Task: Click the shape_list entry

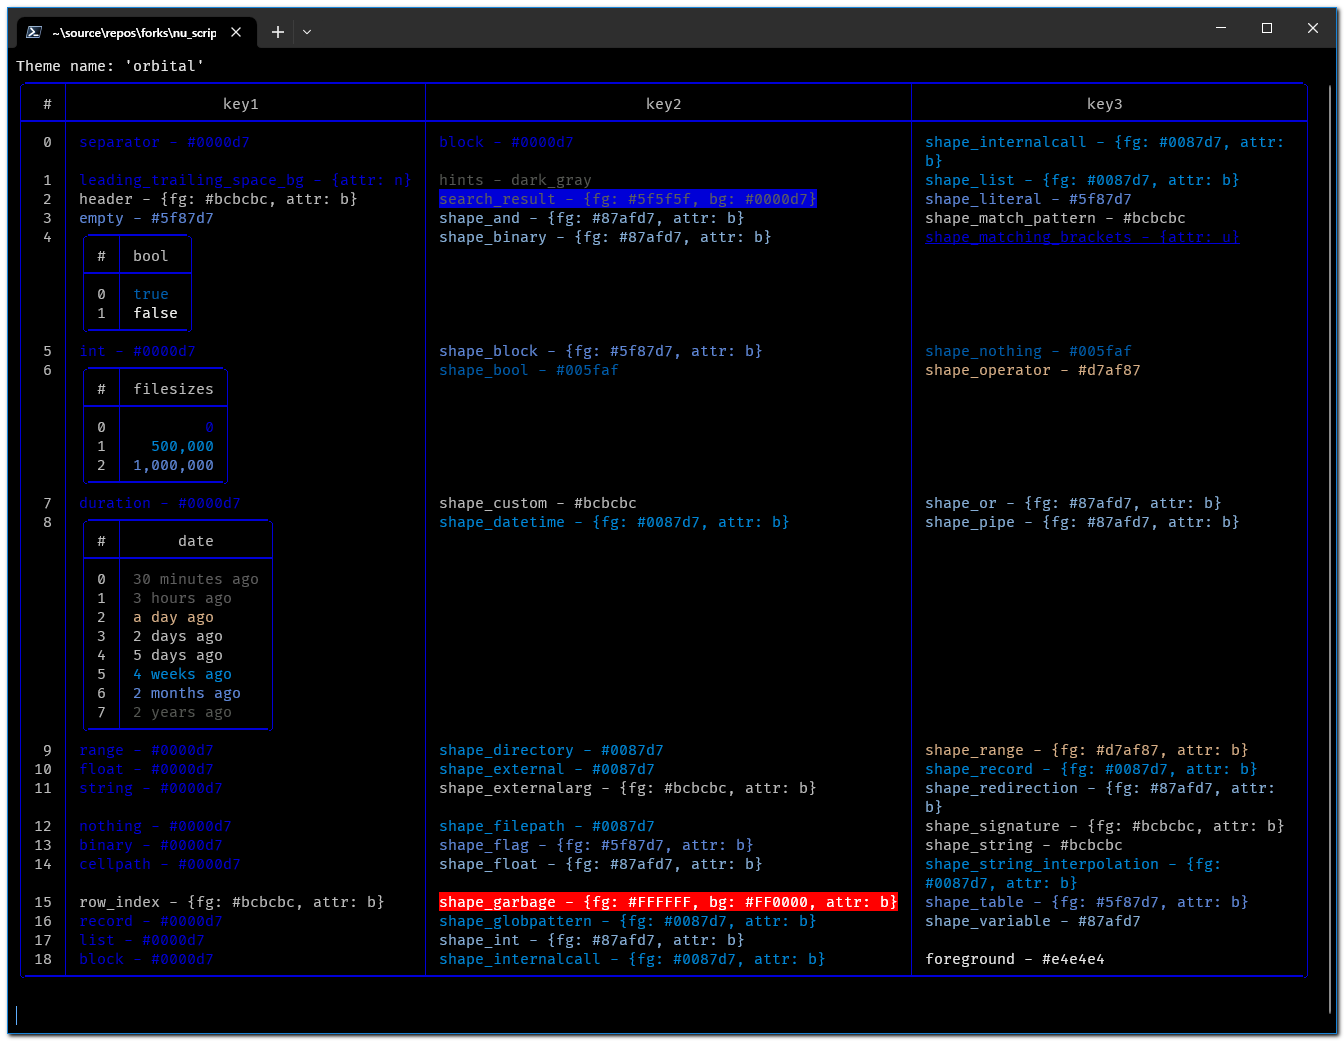Action: click(x=1082, y=180)
